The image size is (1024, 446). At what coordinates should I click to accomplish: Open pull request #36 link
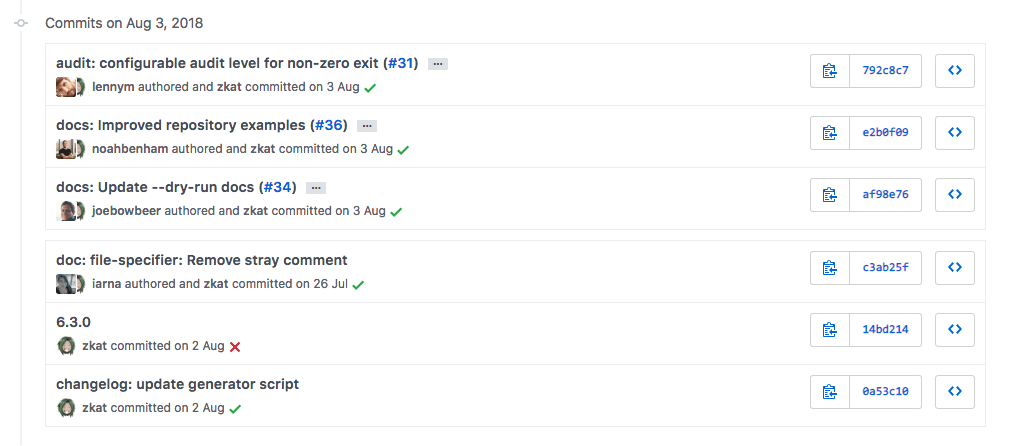[329, 125]
